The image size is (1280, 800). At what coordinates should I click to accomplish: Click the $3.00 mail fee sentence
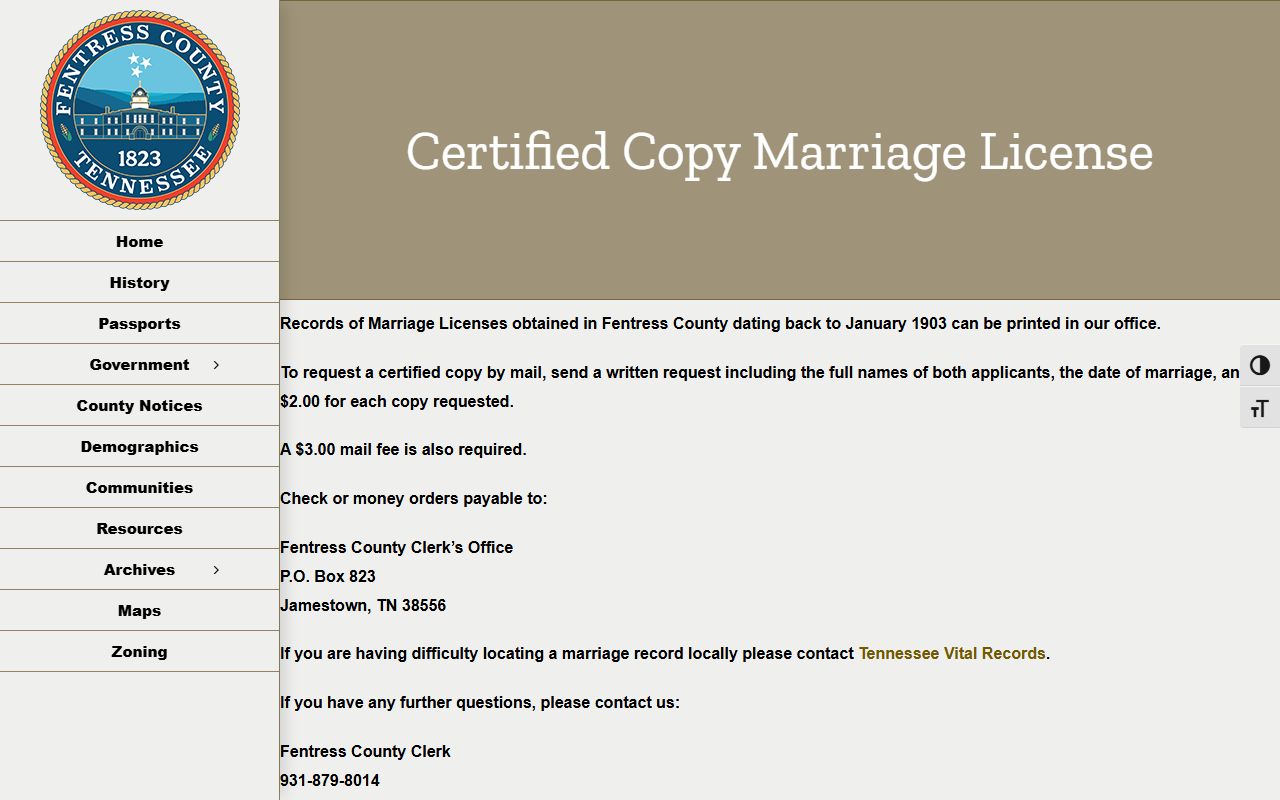403,449
